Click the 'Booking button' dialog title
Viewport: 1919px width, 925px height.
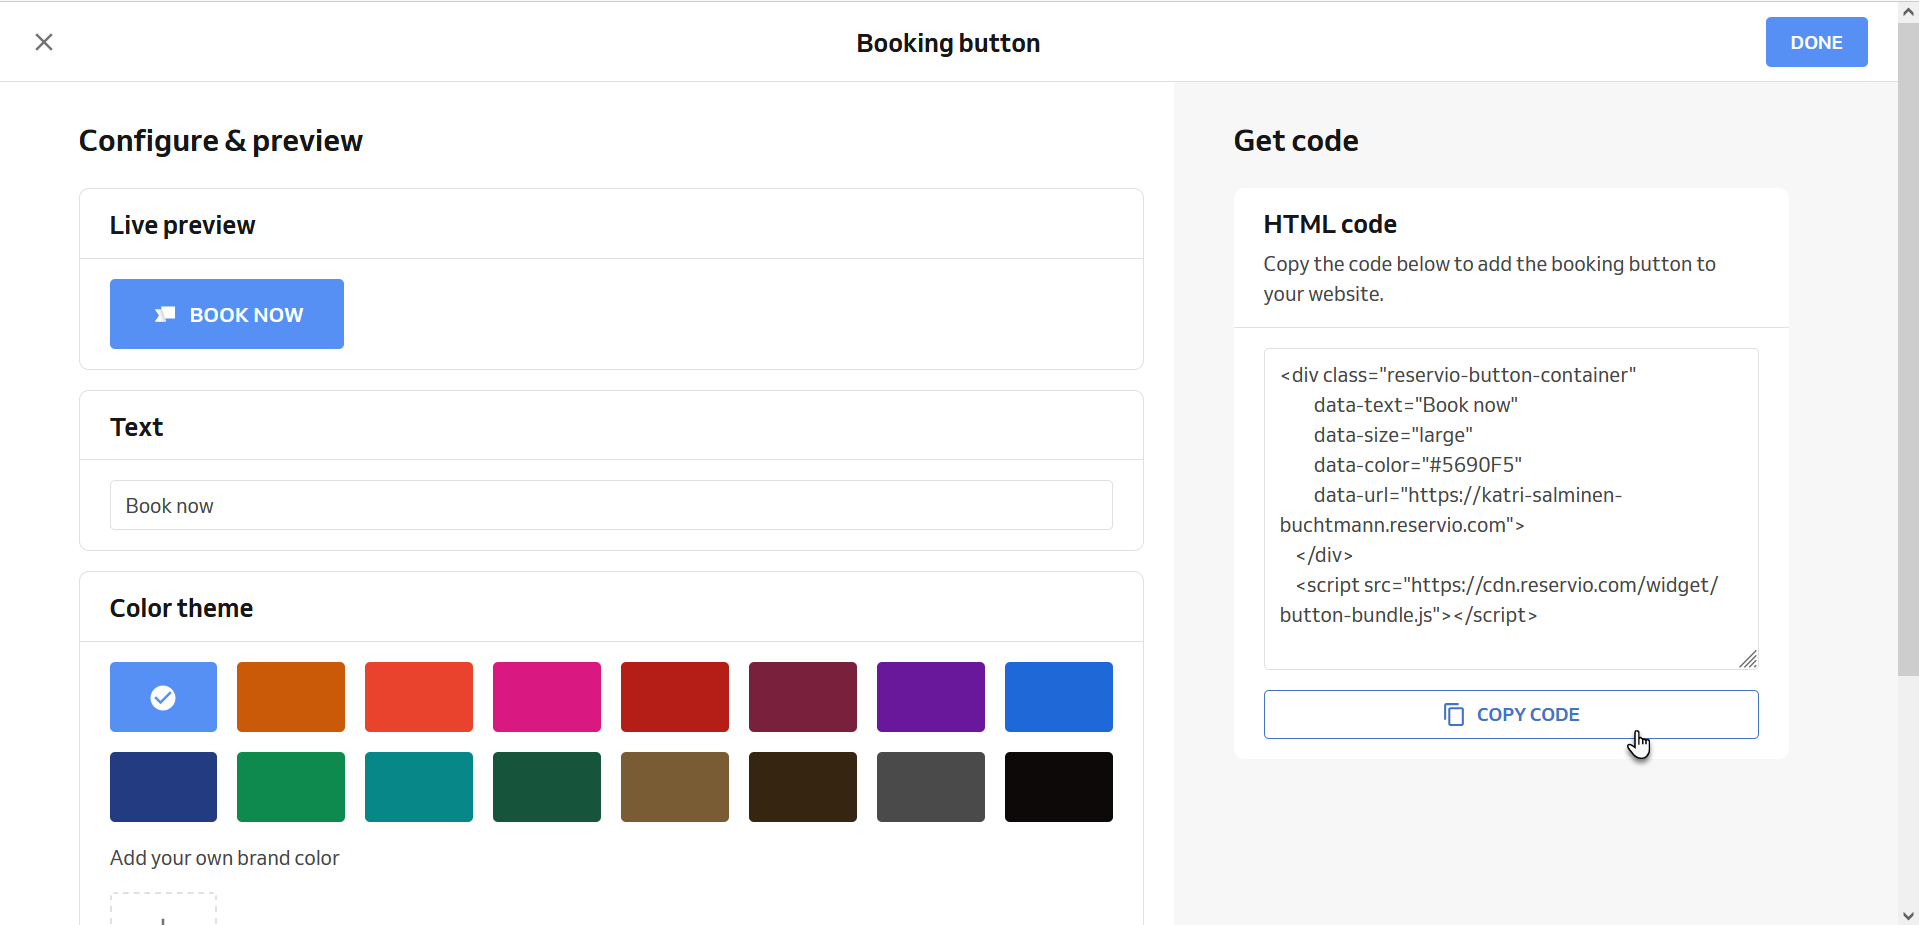948,43
